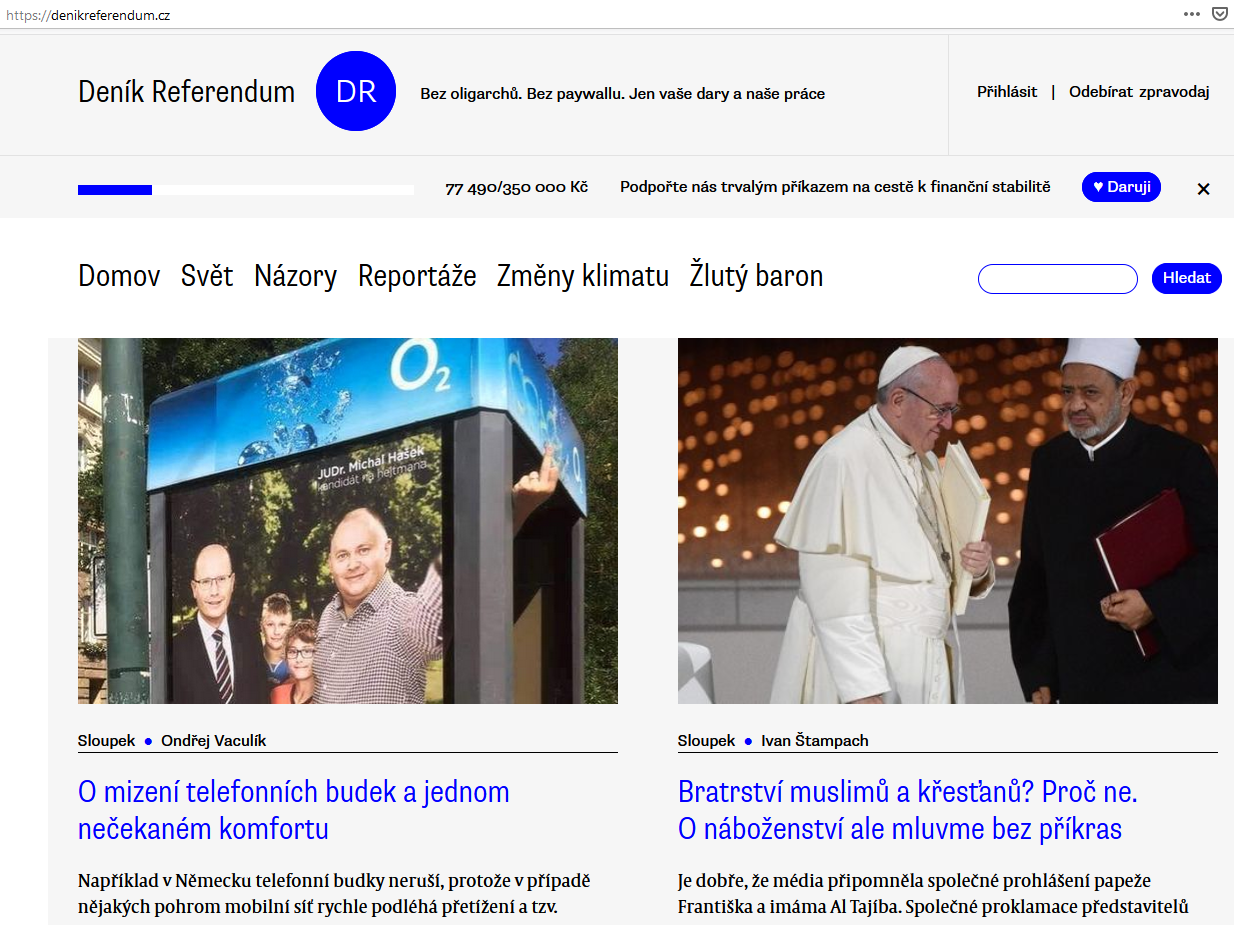
Task: Click author name Ivan Štampach
Action: point(815,741)
